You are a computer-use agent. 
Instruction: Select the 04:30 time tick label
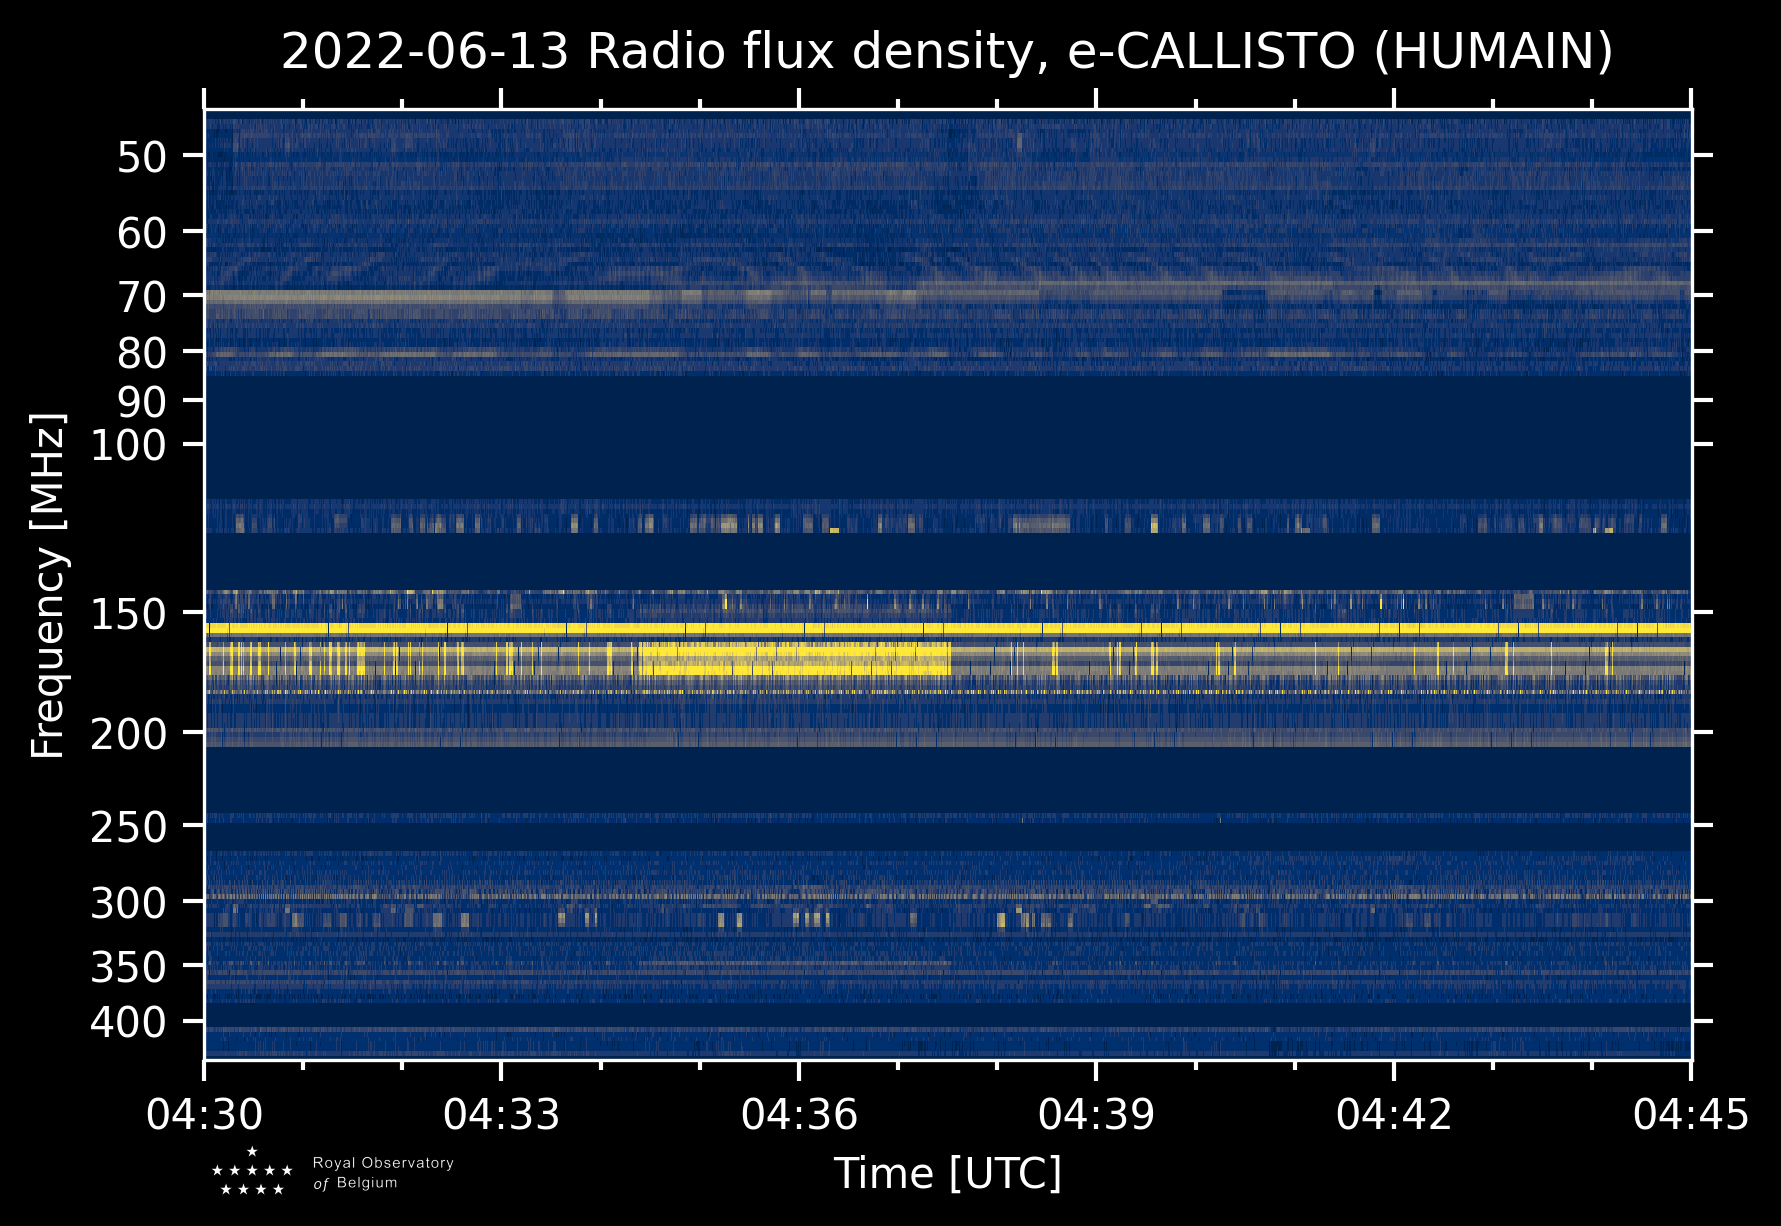pyautogui.click(x=204, y=1114)
